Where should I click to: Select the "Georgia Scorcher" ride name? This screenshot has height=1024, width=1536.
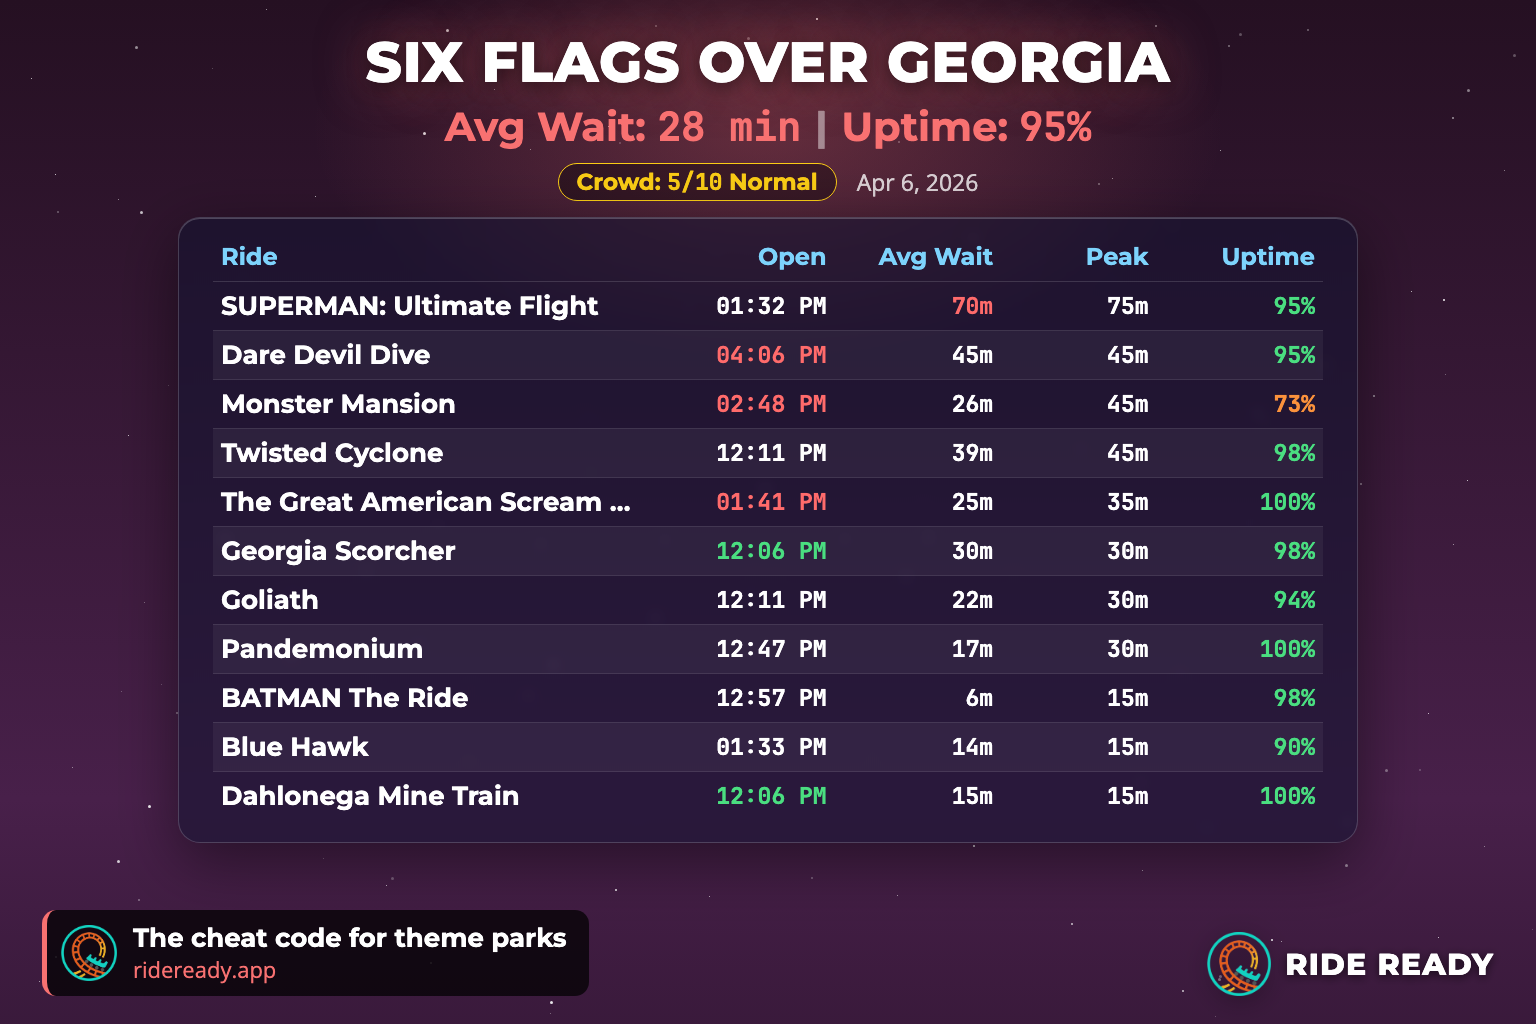point(338,551)
